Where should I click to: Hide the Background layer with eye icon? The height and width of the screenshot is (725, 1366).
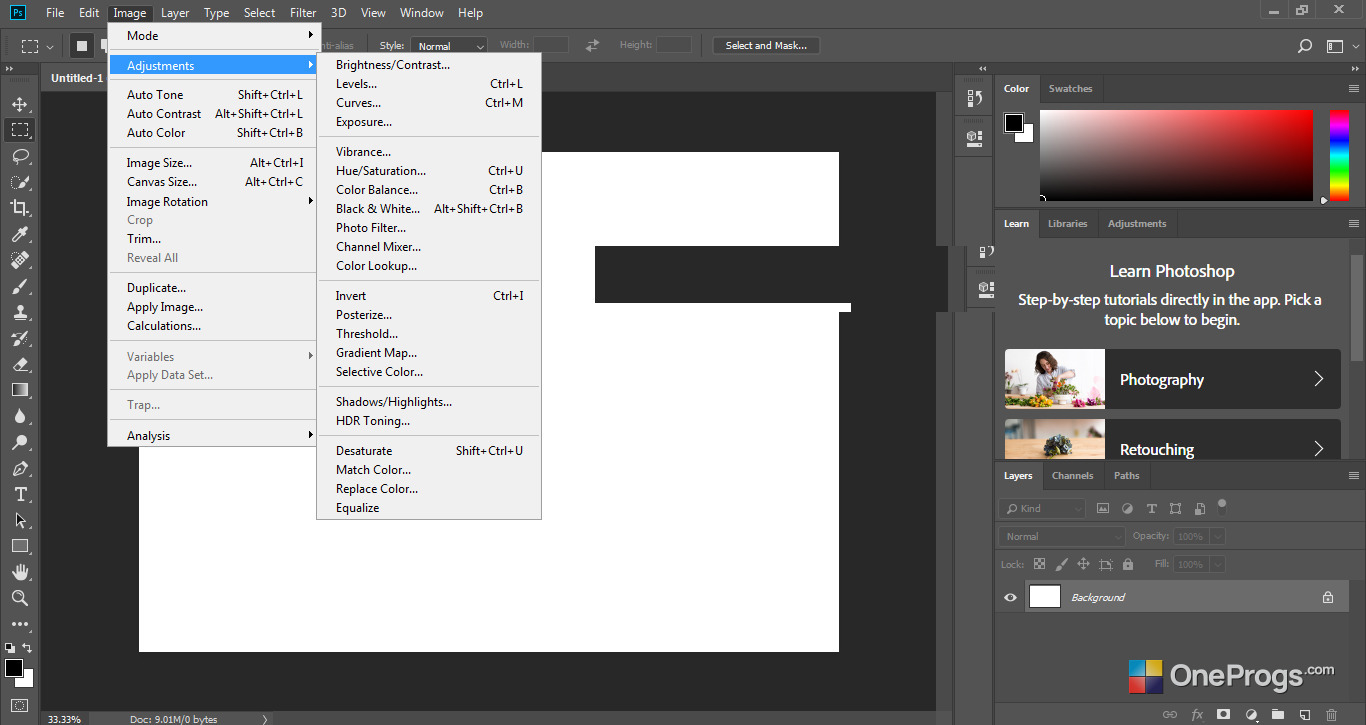[1010, 597]
